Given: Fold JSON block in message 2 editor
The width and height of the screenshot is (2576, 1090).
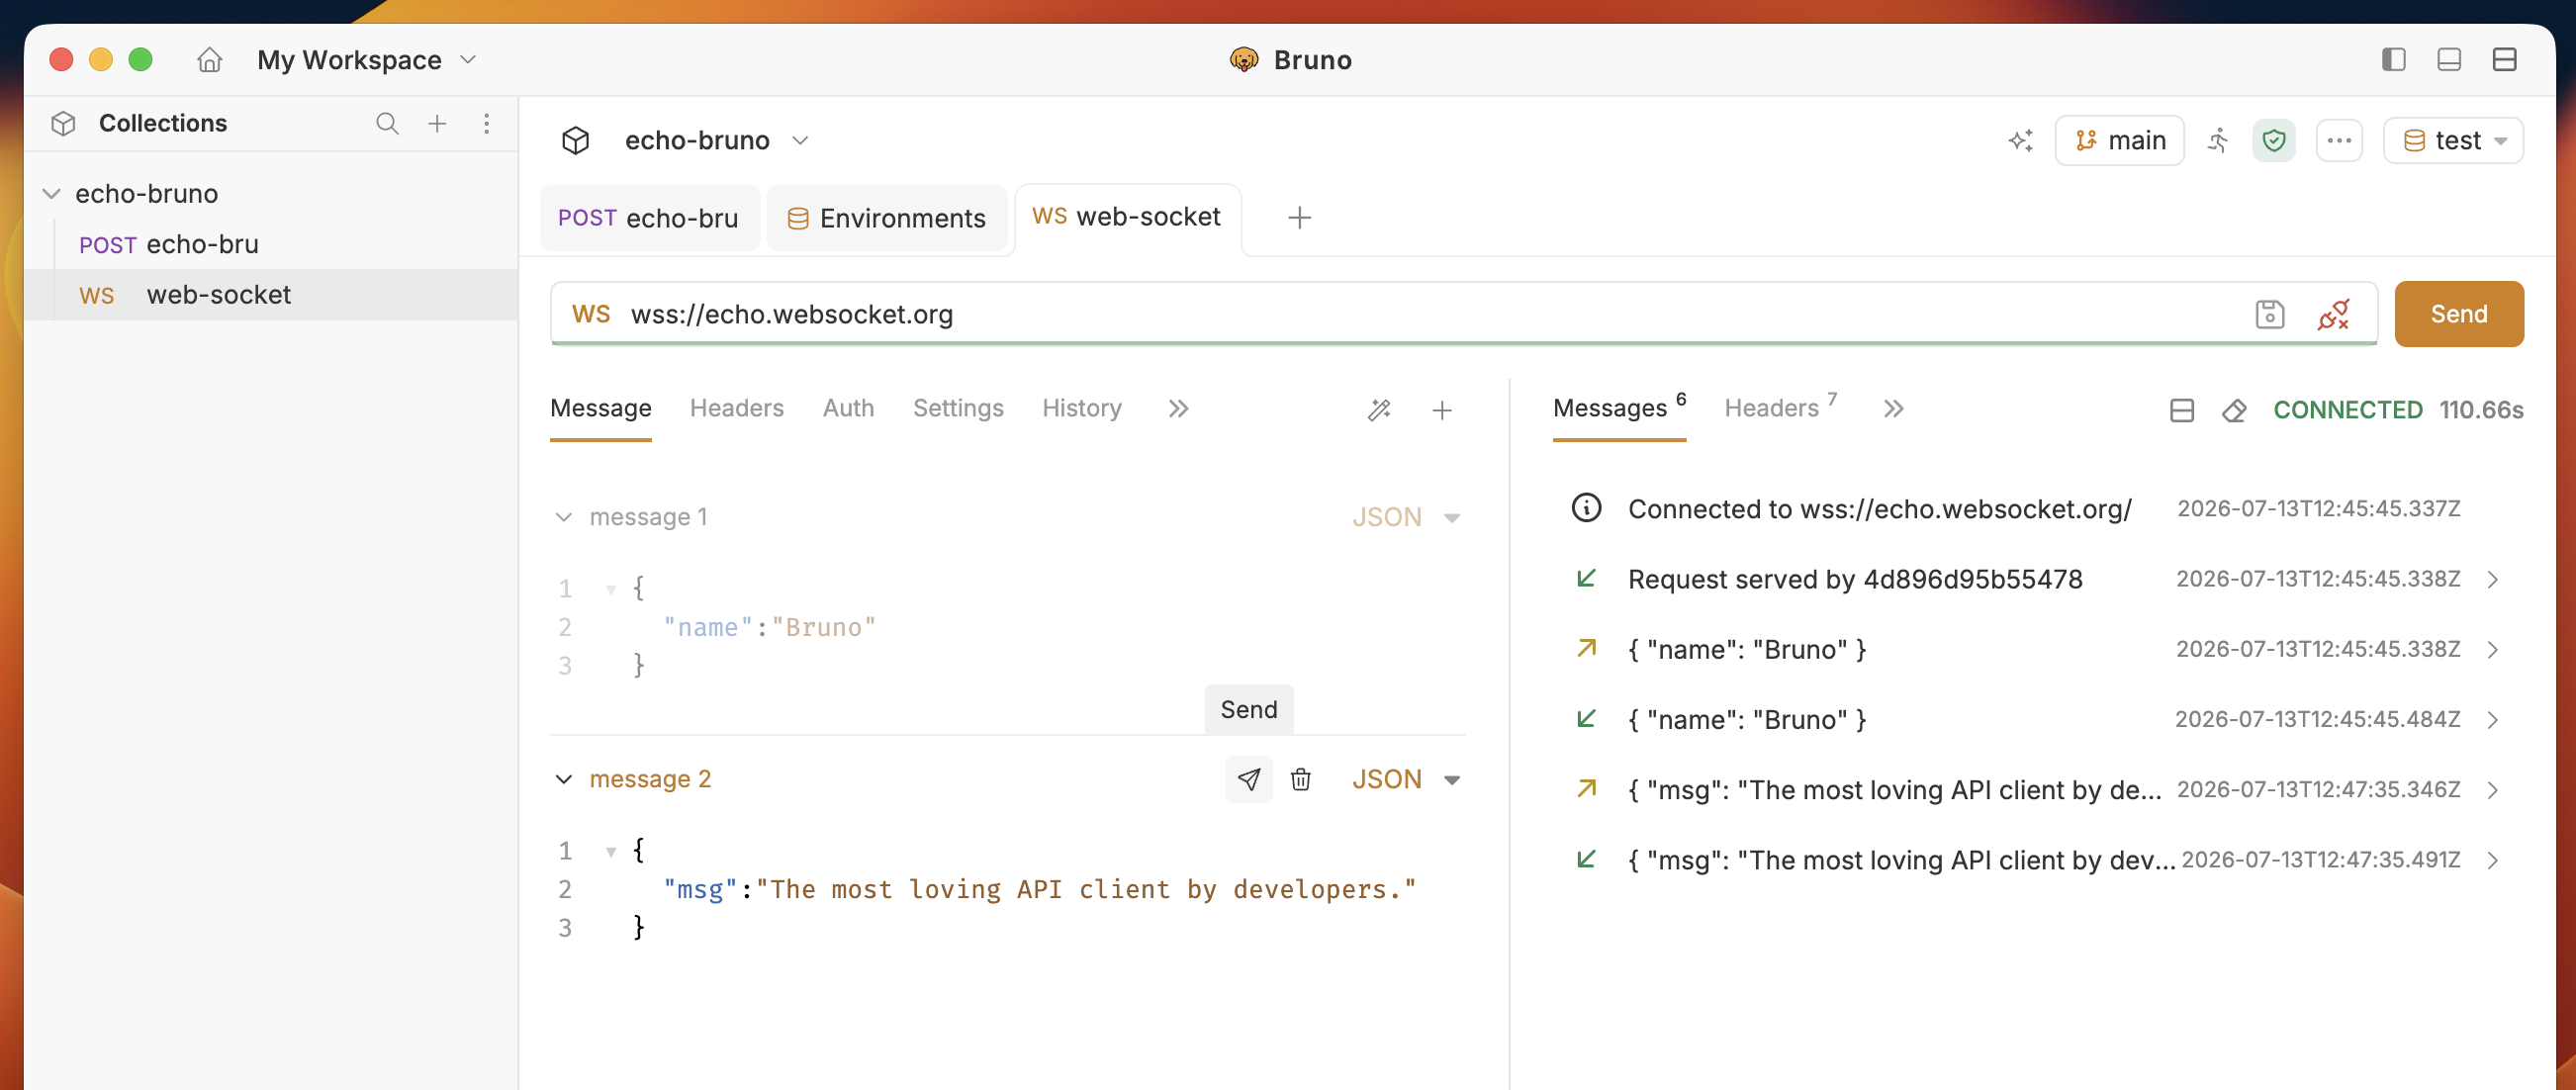Looking at the screenshot, I should [610, 851].
